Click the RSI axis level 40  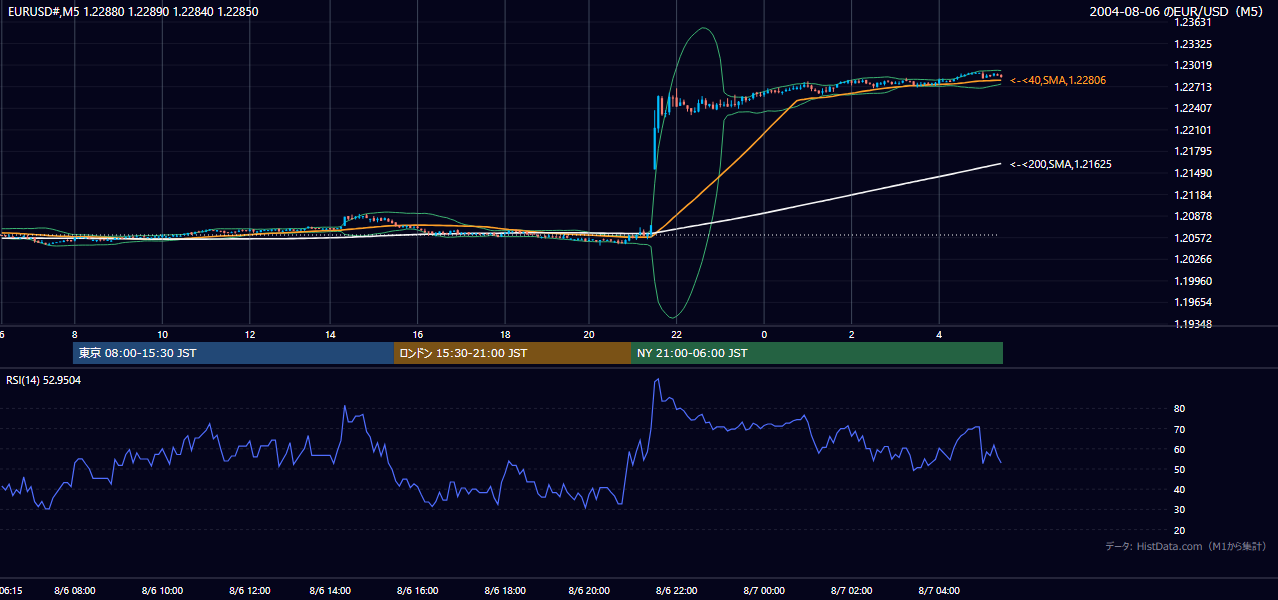[1179, 489]
